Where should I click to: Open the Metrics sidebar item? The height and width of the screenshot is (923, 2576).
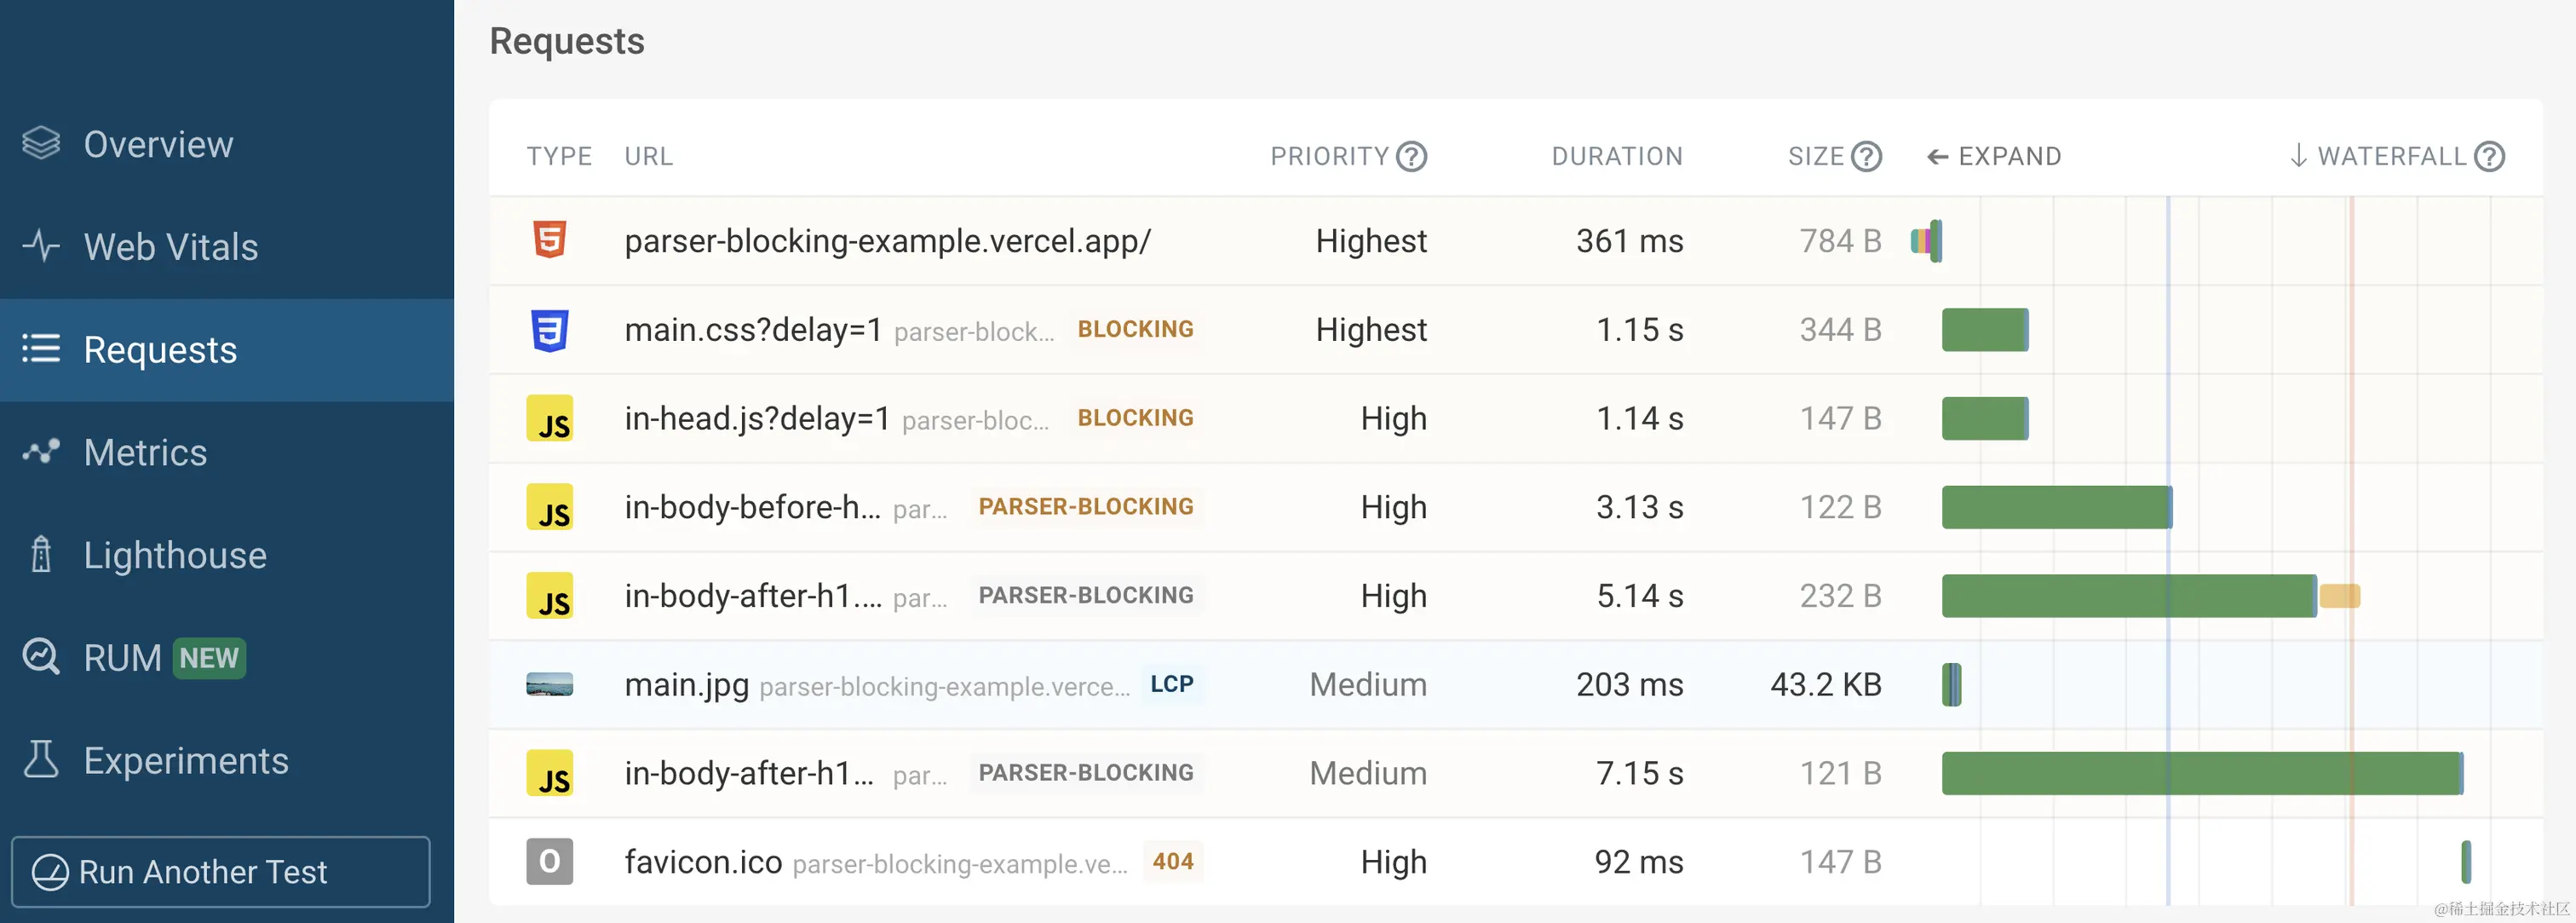145,453
